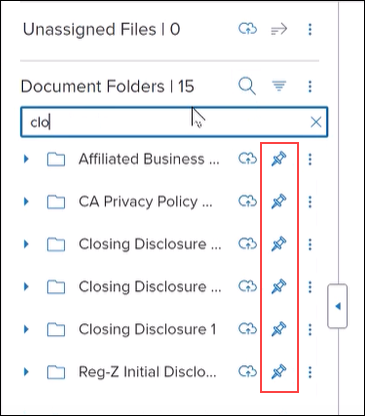Image resolution: width=365 pixels, height=416 pixels.
Task: Expand the CA Privacy Policy folder
Action: [x=26, y=202]
